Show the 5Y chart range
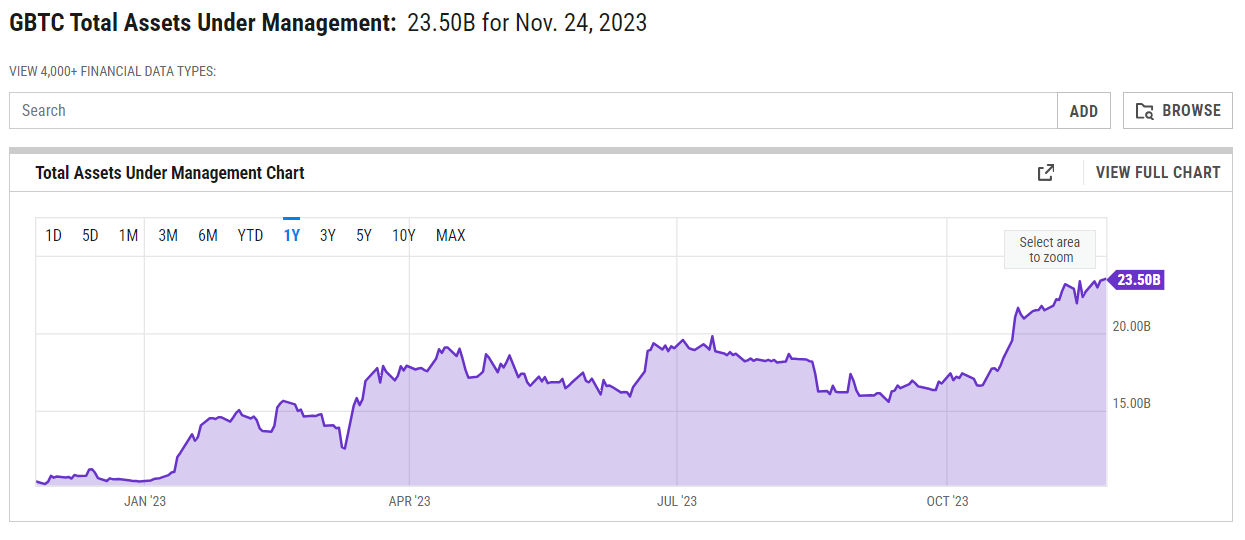The width and height of the screenshot is (1245, 540). [x=364, y=236]
